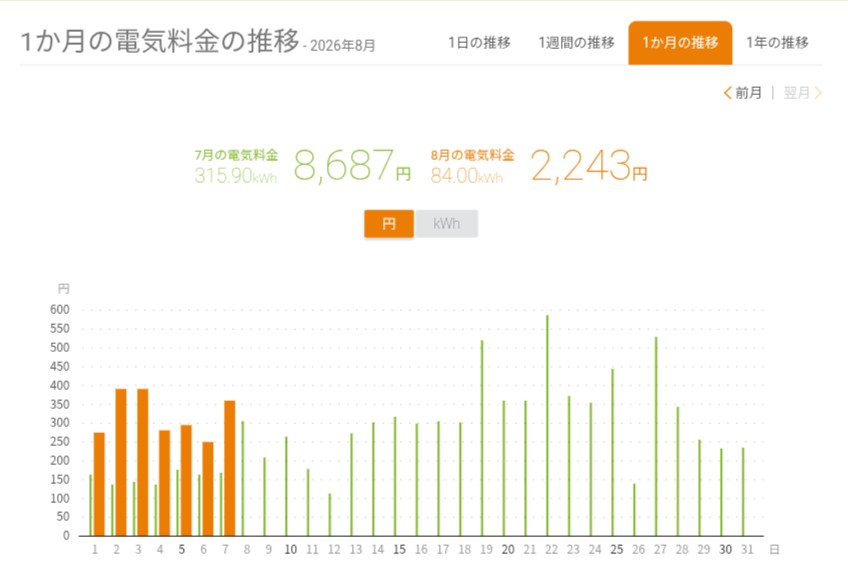848x571 pixels.
Task: Click the short green bar on day 12
Action: [329, 515]
